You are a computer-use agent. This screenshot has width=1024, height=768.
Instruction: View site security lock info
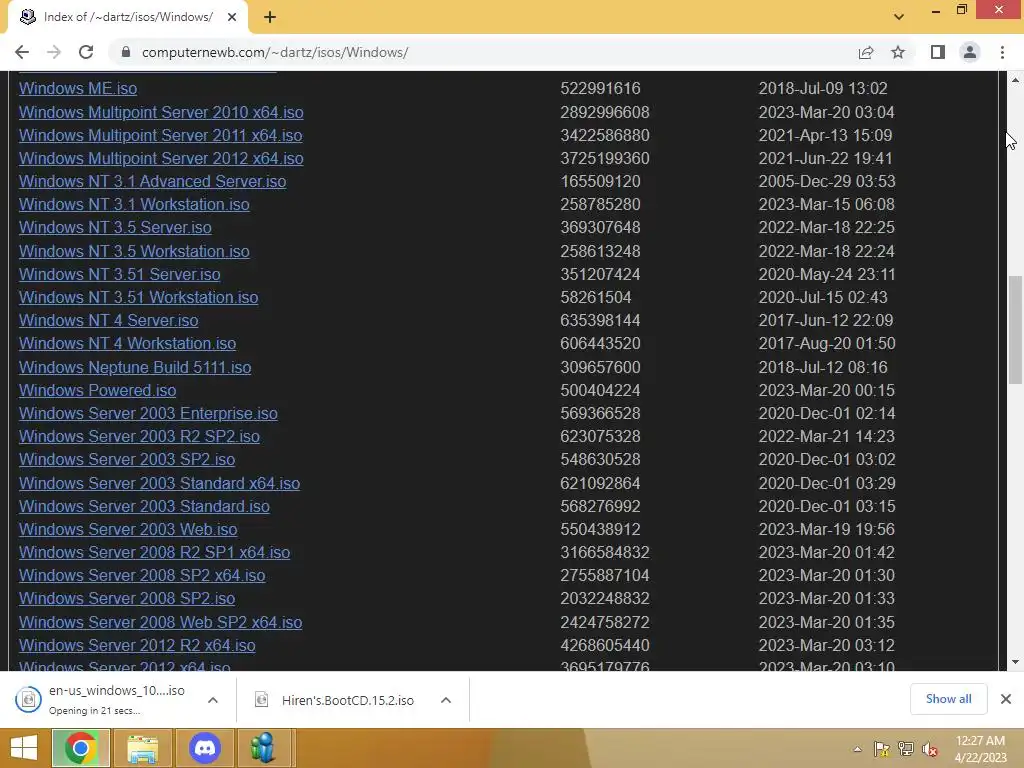click(x=125, y=52)
